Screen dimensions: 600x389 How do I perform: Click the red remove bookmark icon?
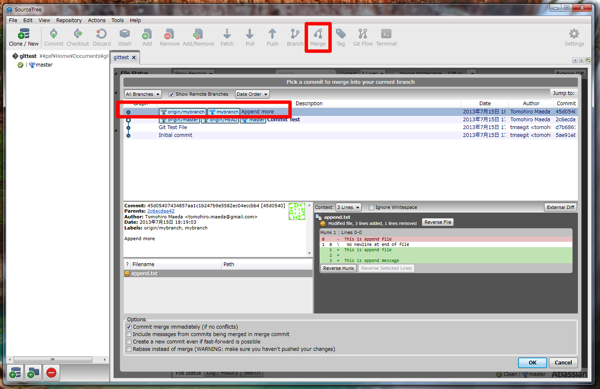click(51, 373)
